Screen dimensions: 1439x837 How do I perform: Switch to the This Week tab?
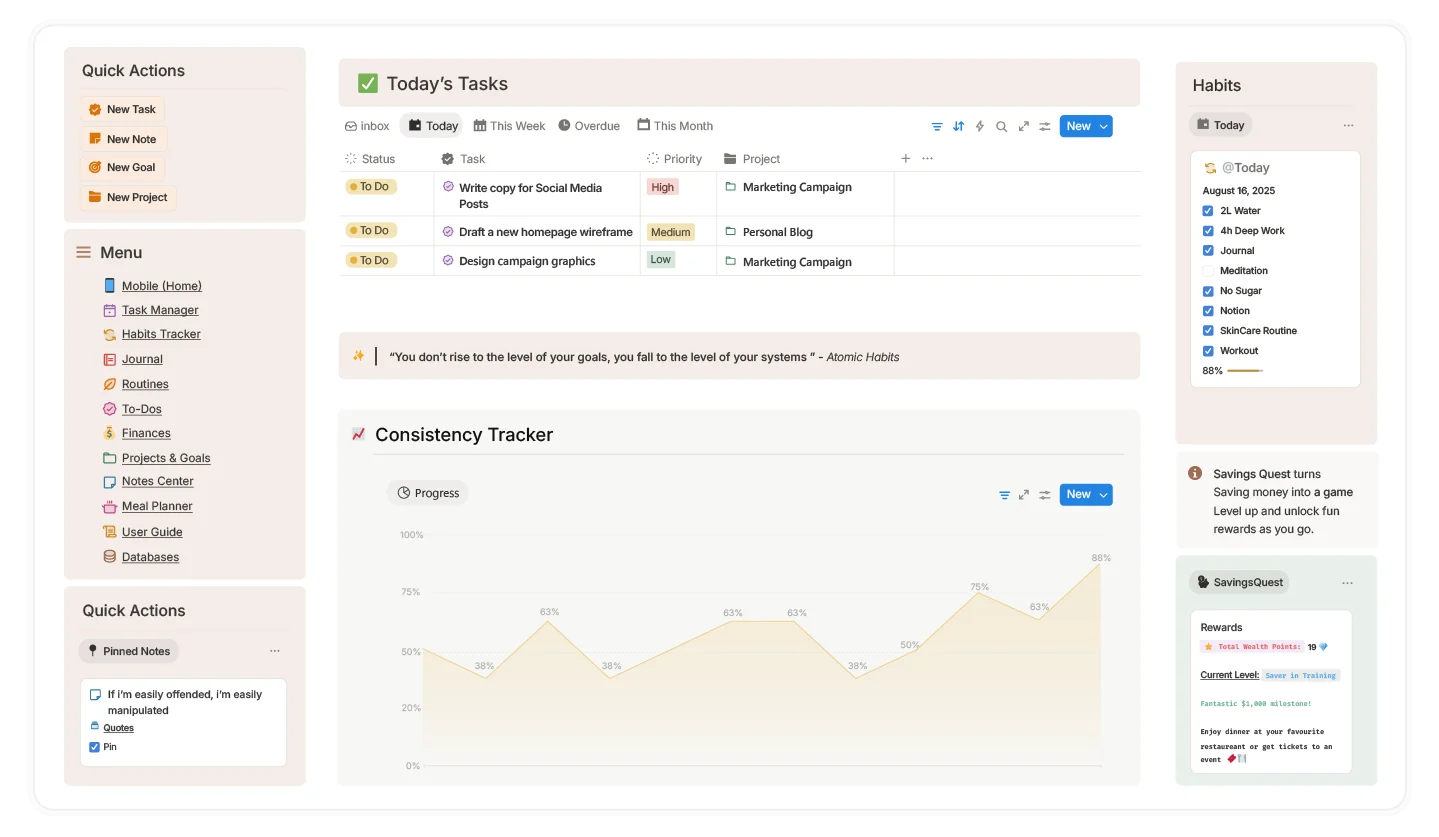point(510,126)
